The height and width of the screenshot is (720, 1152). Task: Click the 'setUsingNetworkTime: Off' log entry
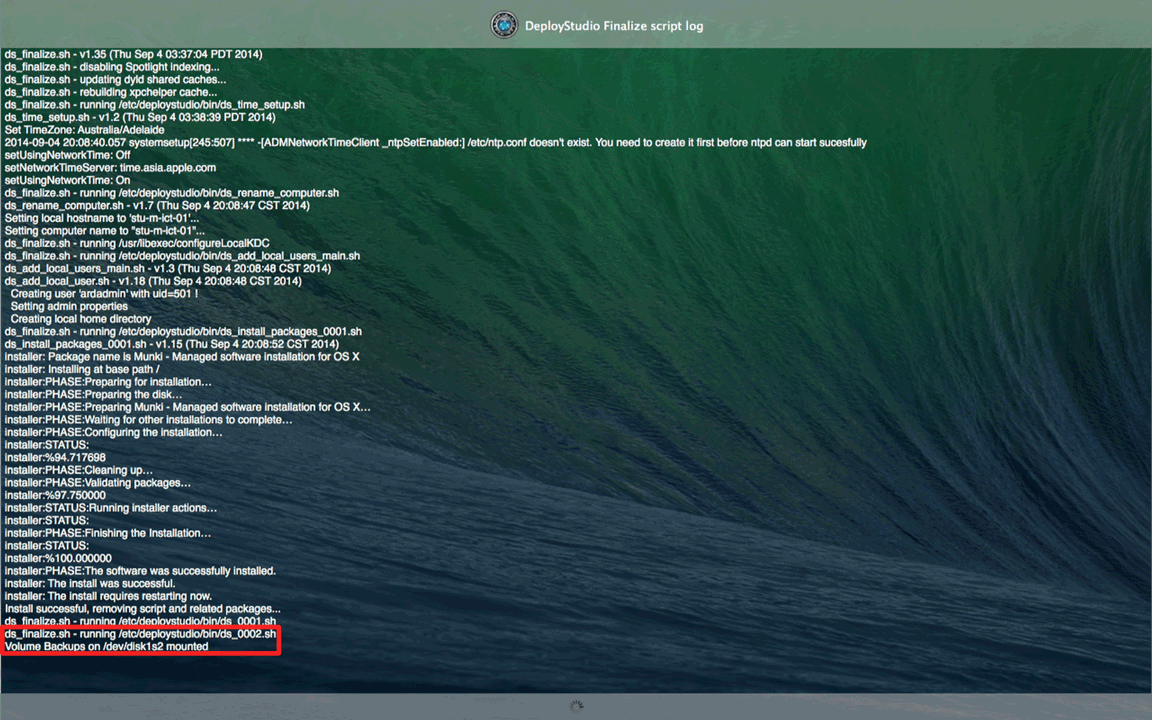(67, 155)
